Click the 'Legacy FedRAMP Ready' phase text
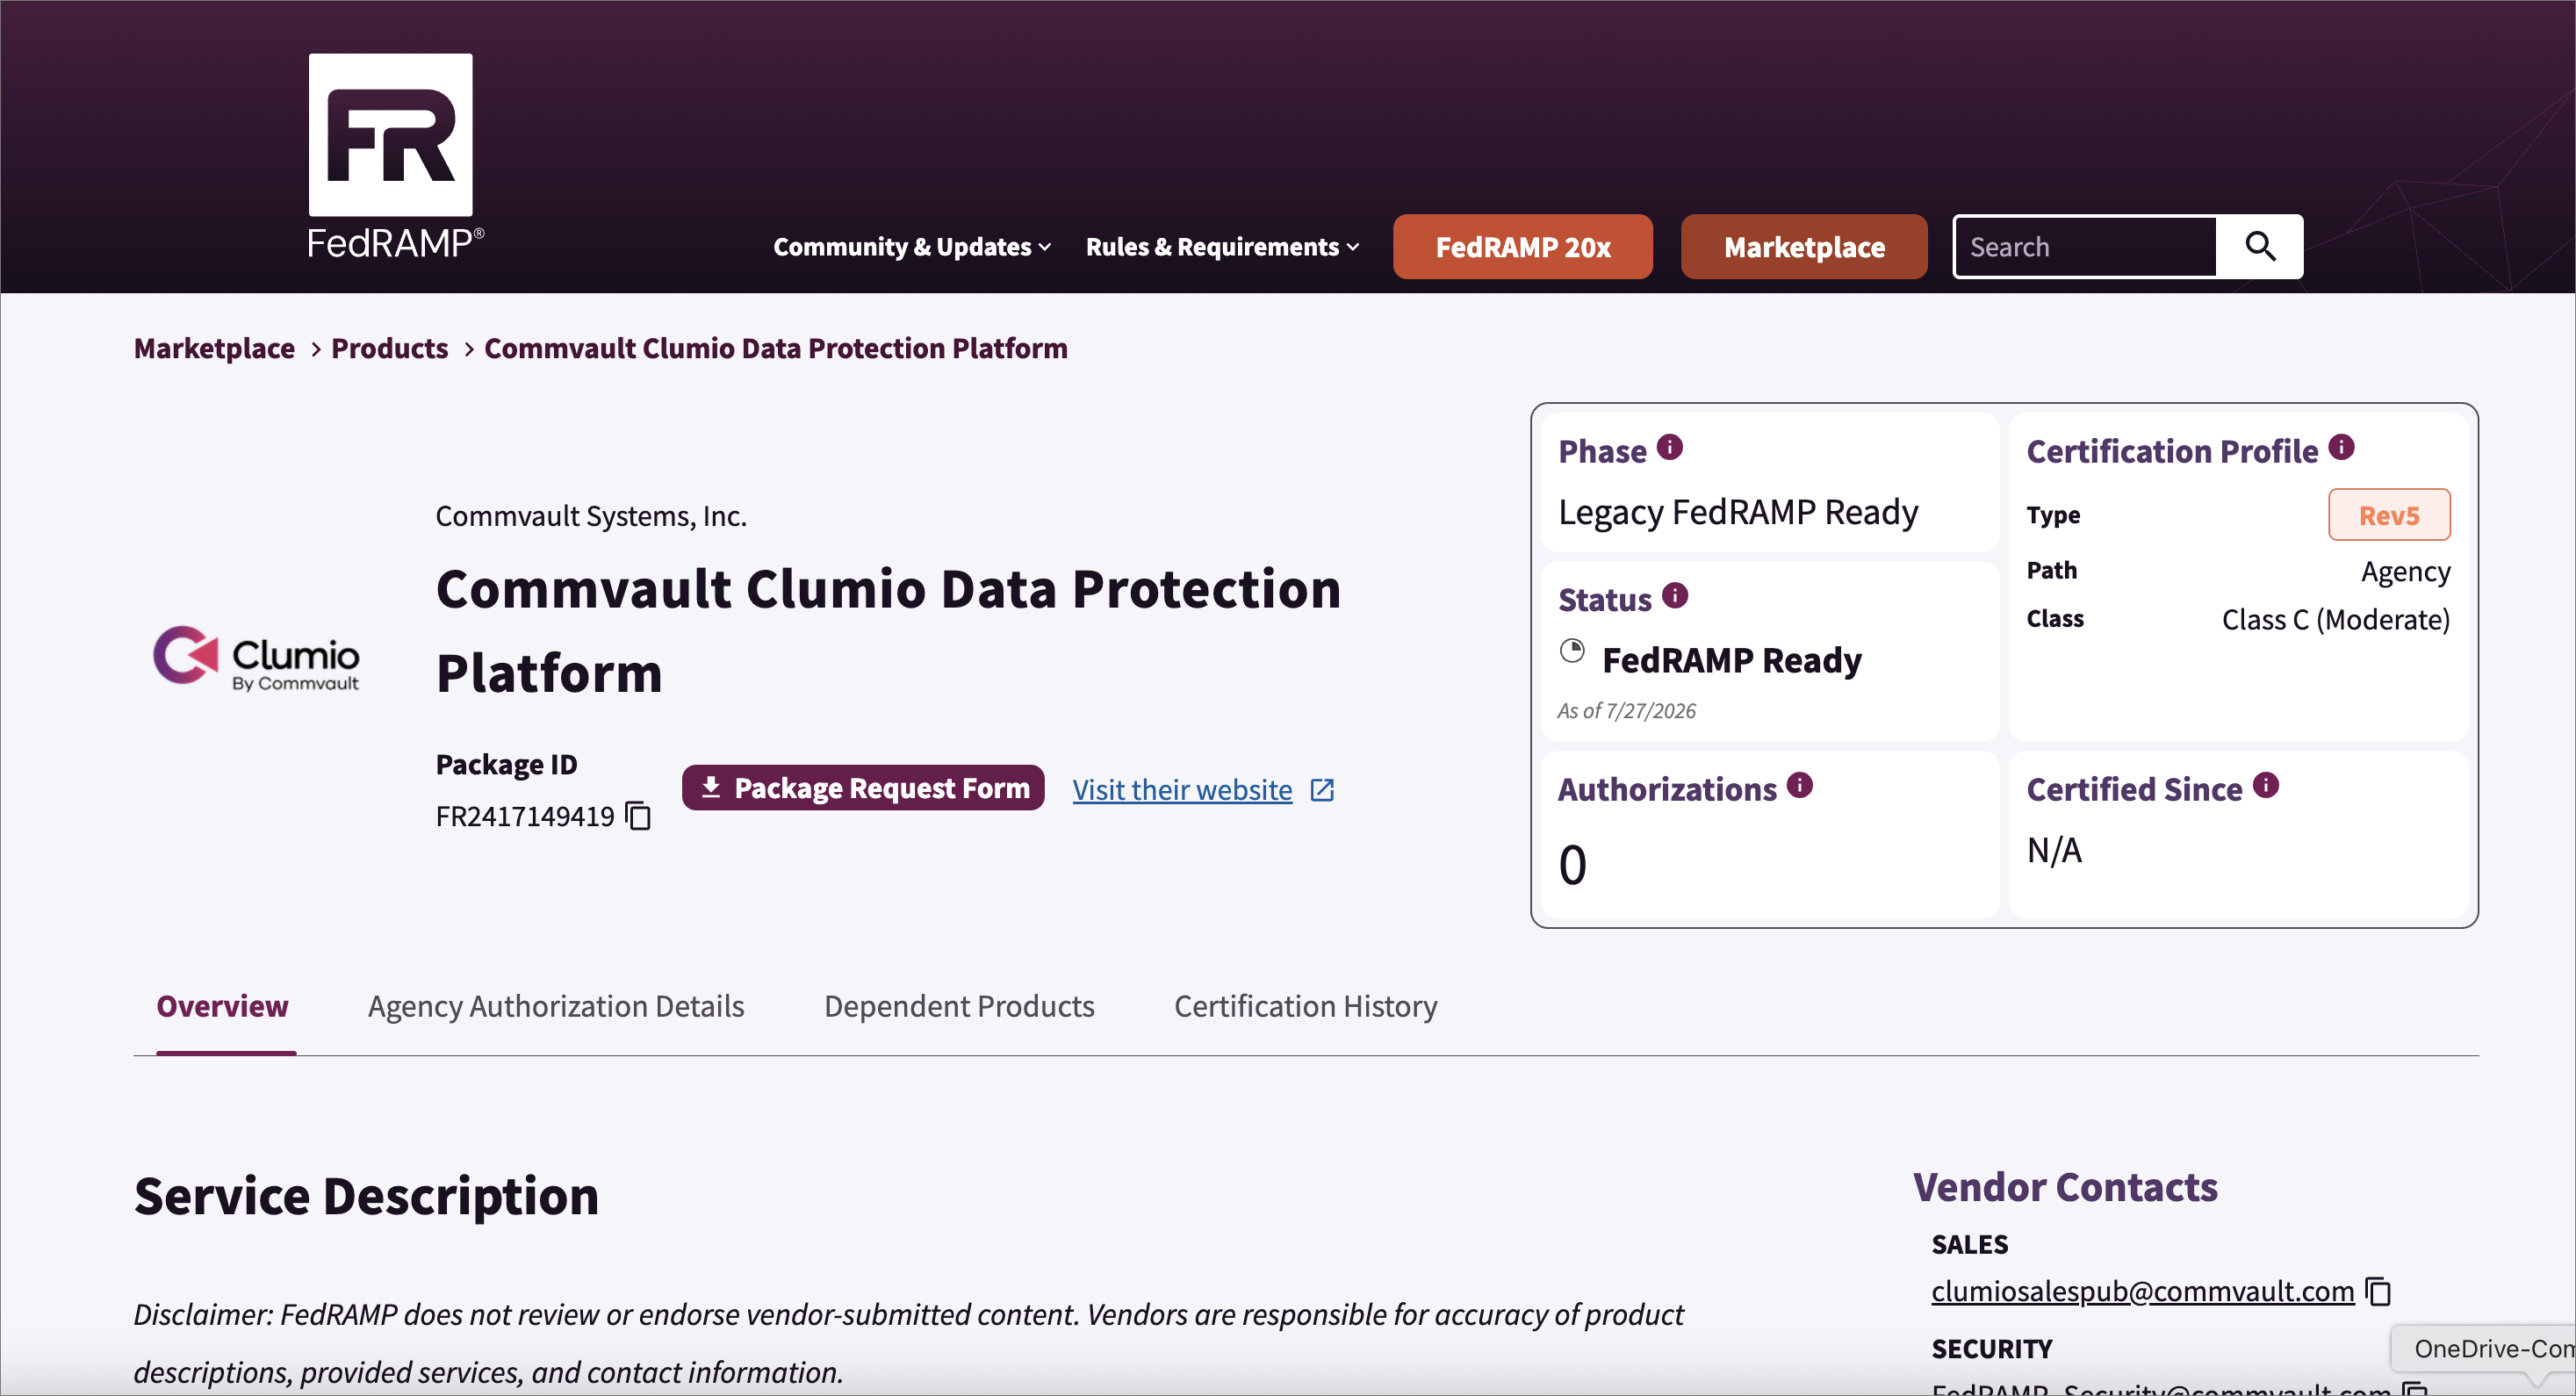This screenshot has height=1396, width=2576. [1738, 512]
